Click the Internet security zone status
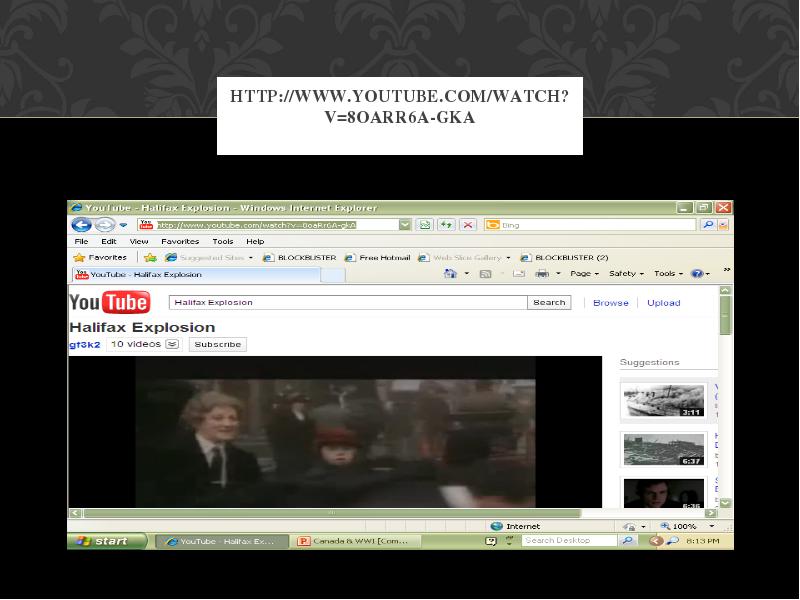 [515, 526]
